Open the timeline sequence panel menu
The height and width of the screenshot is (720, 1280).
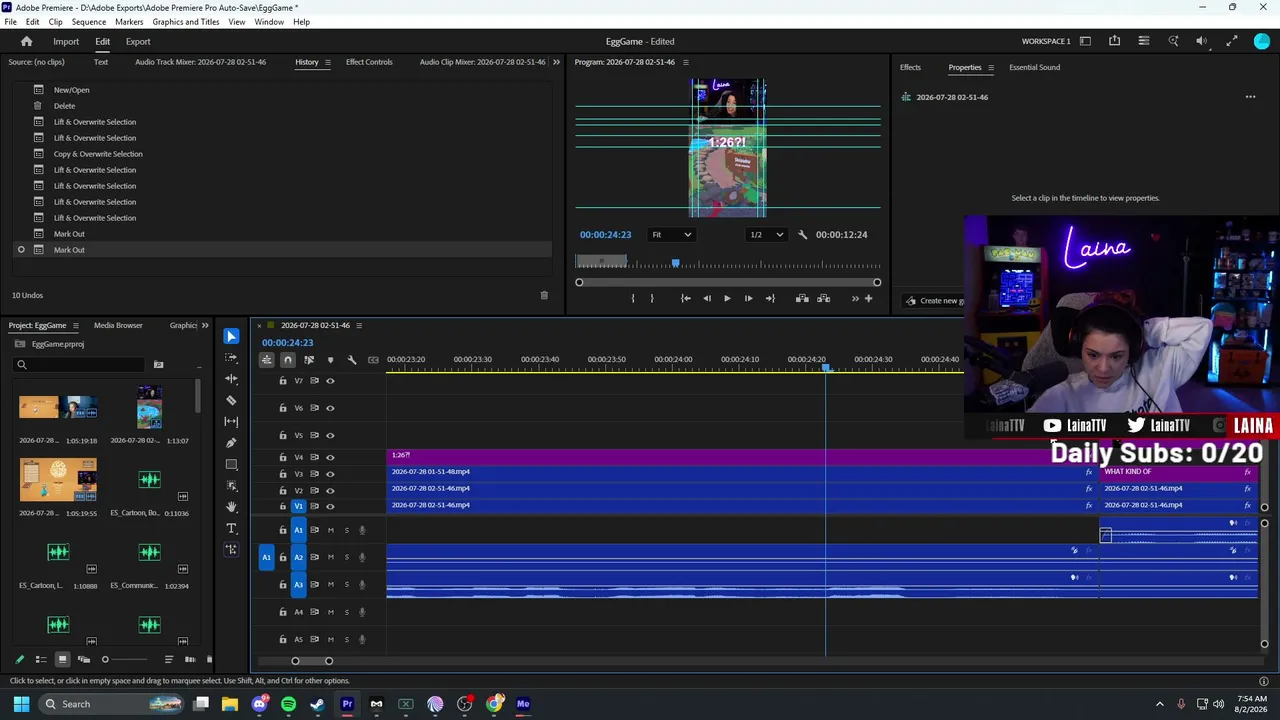[x=359, y=325]
